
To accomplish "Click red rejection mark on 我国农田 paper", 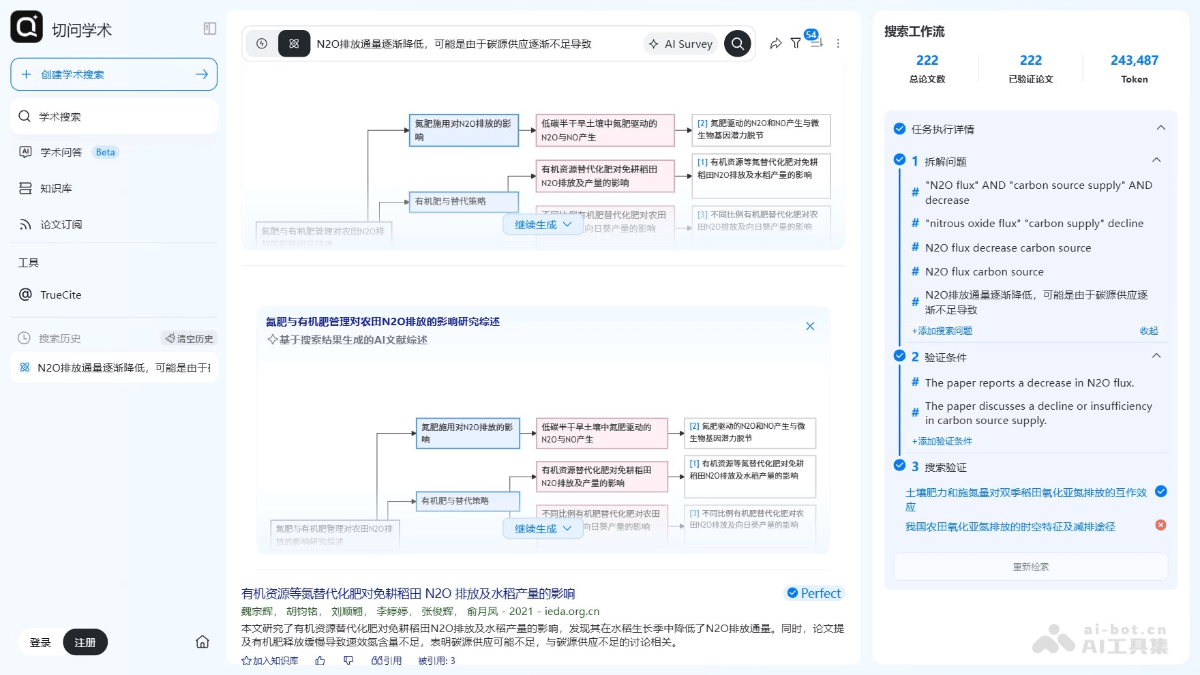I will 1160,524.
